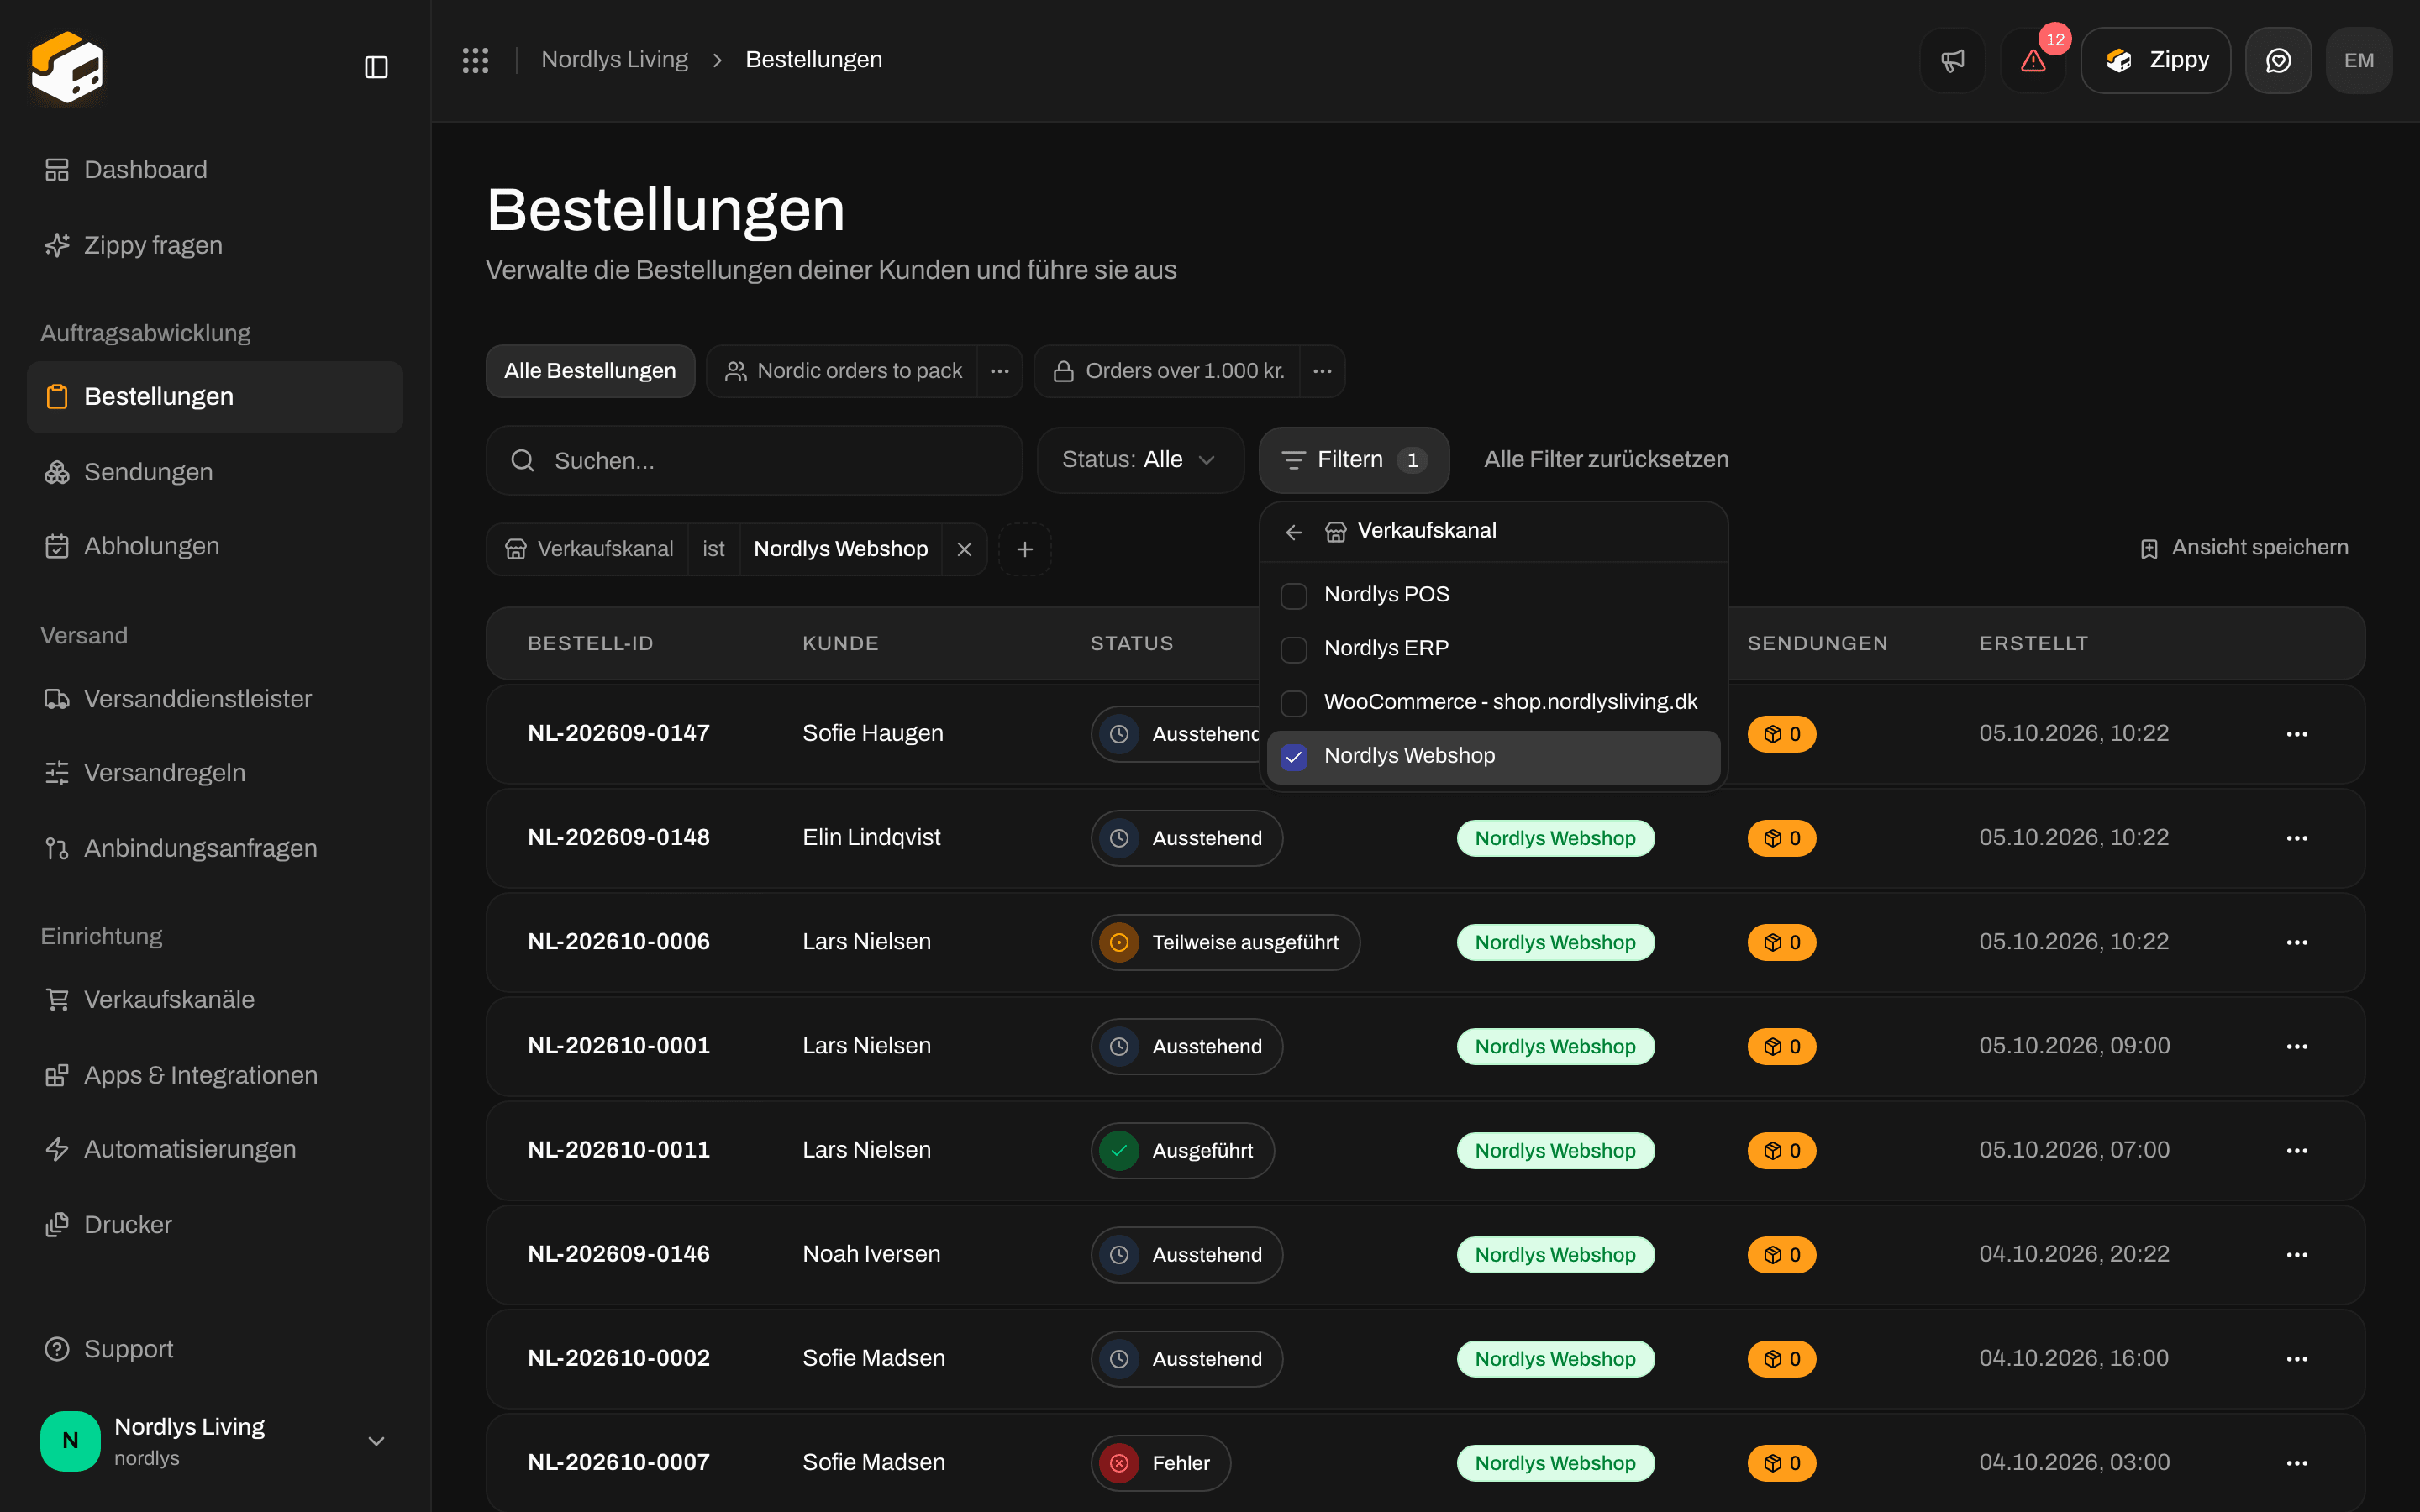Screen dimensions: 2420x1512
Task: Open the Zippy assistant button in the header
Action: tap(2156, 60)
